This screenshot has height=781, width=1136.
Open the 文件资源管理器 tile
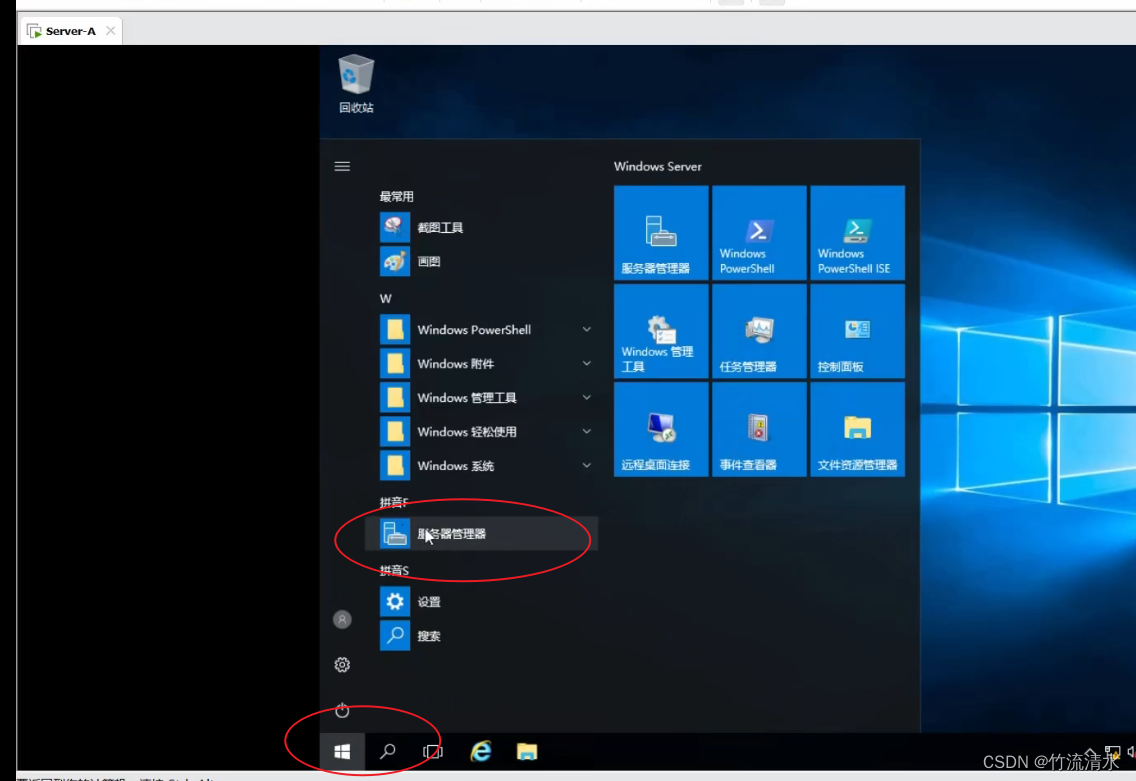[x=857, y=429]
